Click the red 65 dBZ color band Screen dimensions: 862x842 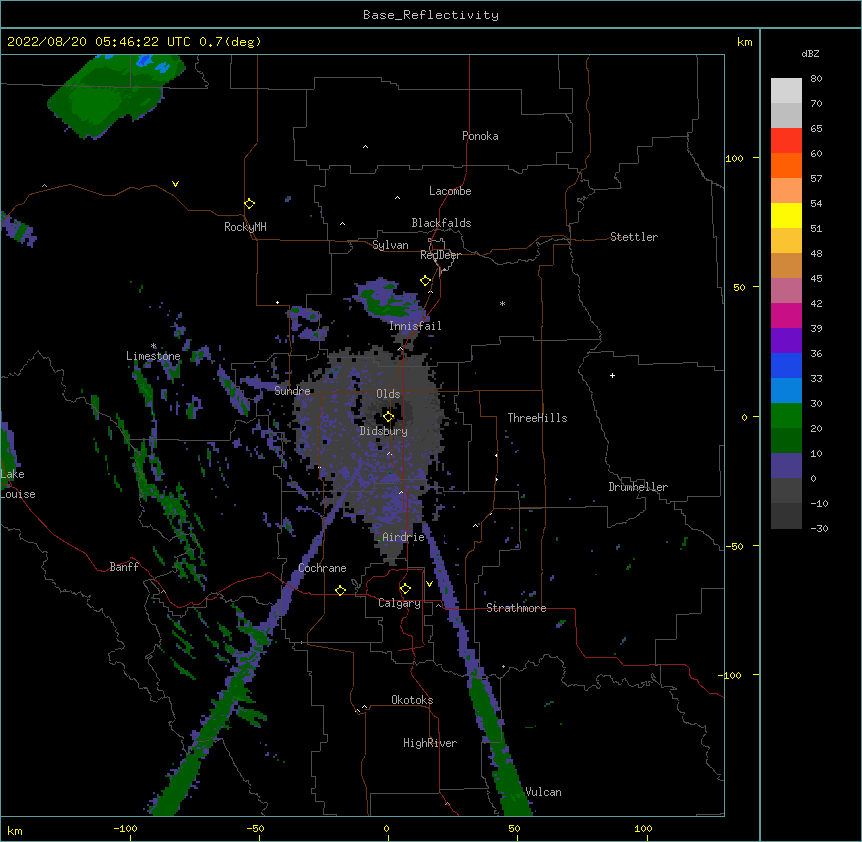(786, 140)
